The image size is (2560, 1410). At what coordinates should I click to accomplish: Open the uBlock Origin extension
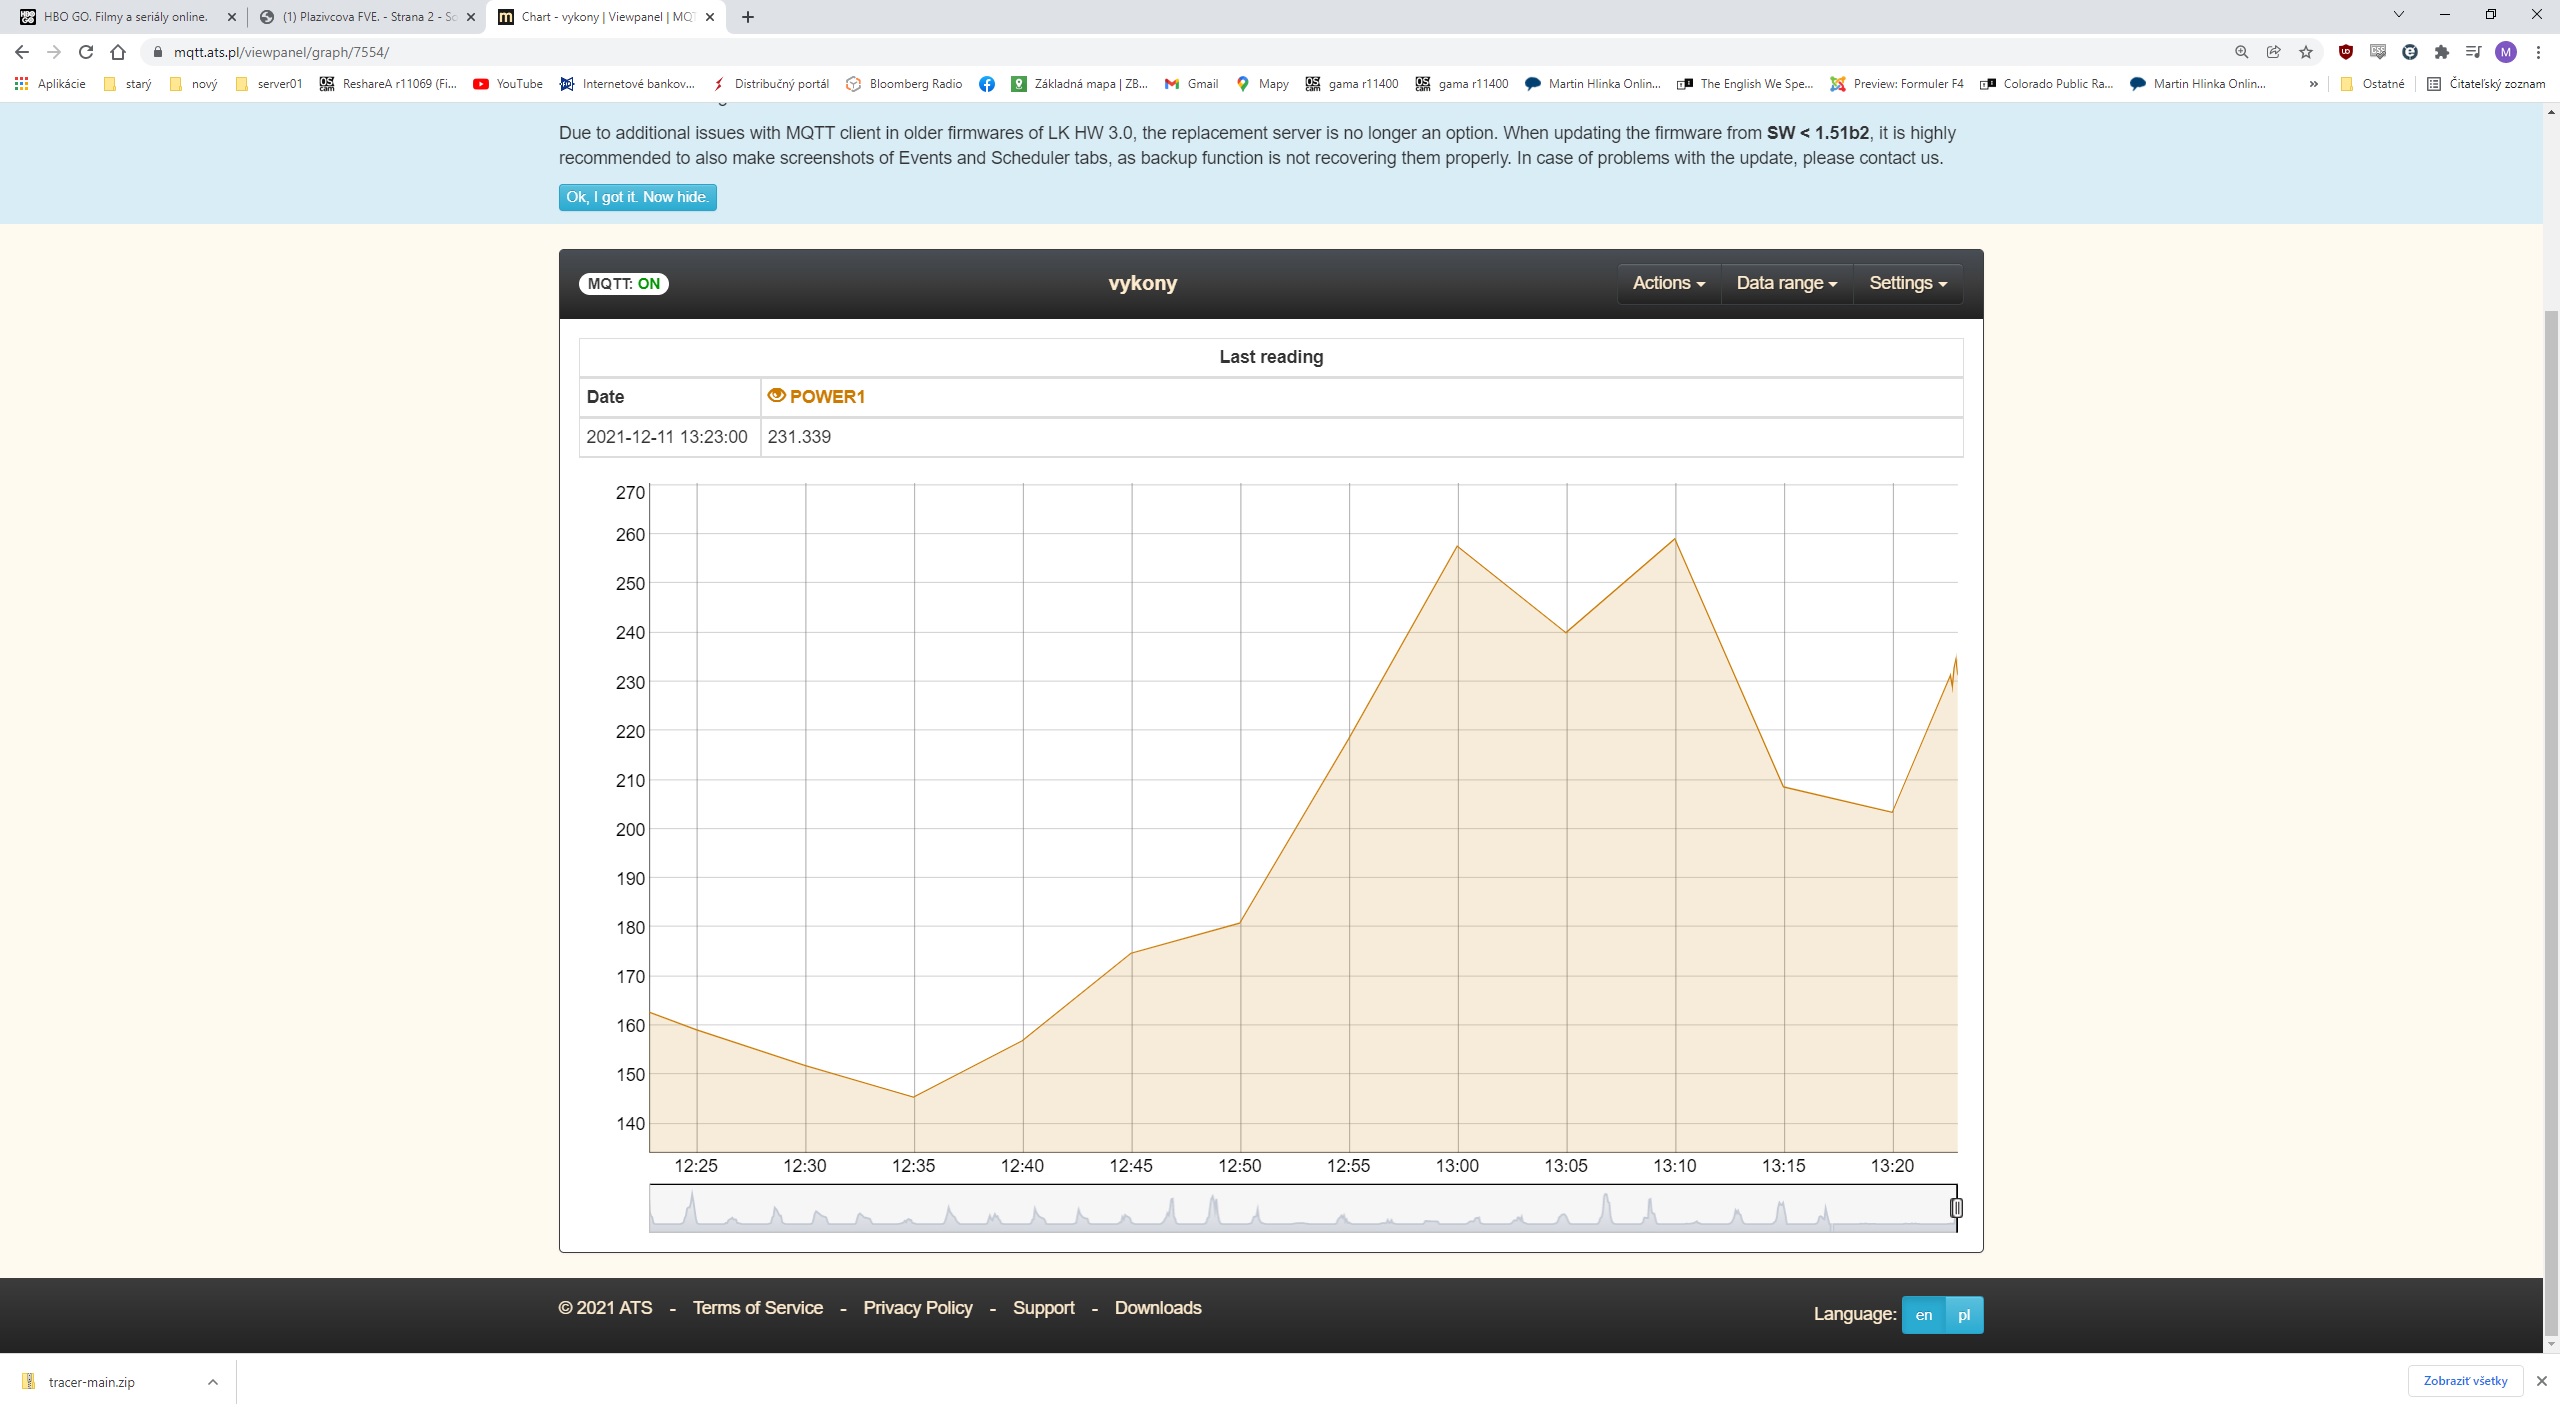tap(2345, 52)
